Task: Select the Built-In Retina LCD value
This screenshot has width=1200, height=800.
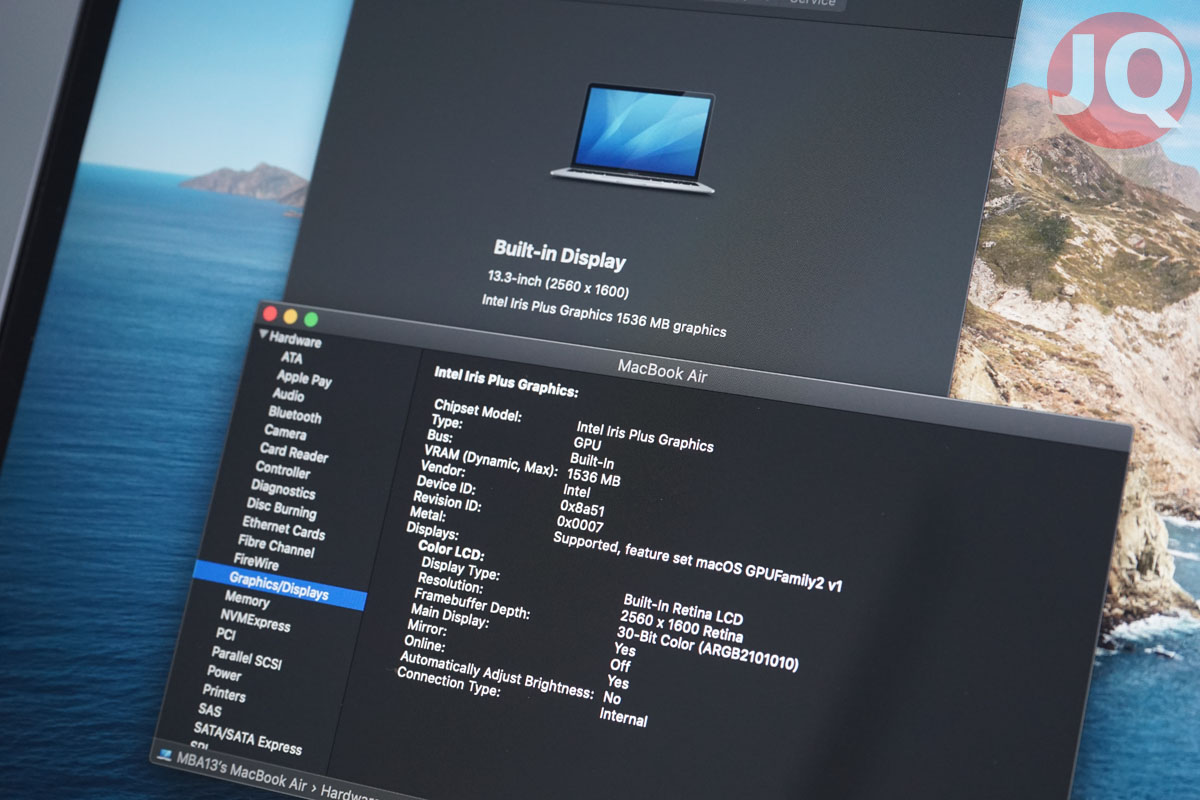Action: [x=684, y=609]
